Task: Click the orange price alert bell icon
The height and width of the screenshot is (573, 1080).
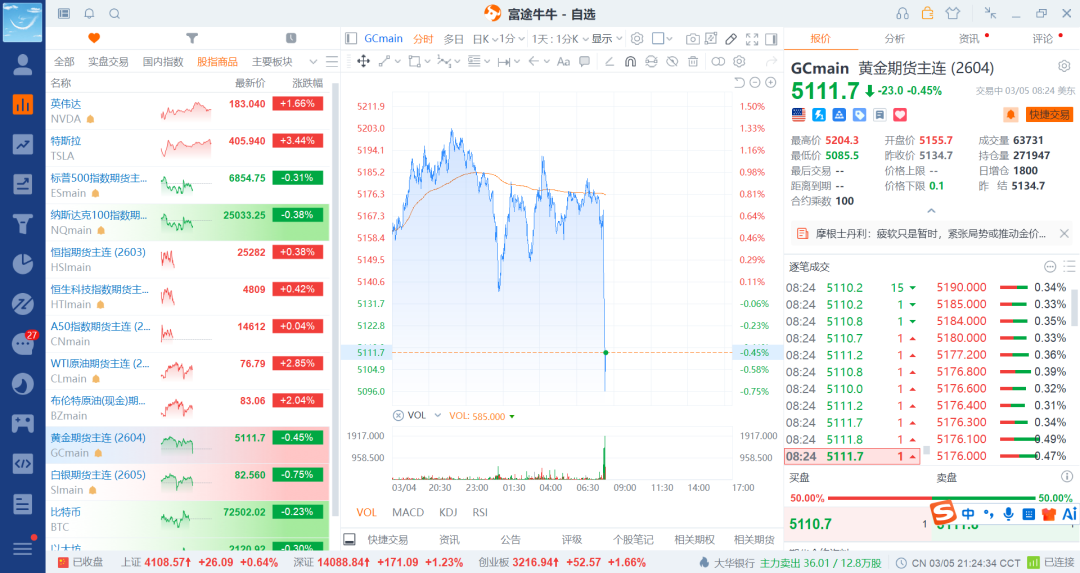Action: 1010,114
